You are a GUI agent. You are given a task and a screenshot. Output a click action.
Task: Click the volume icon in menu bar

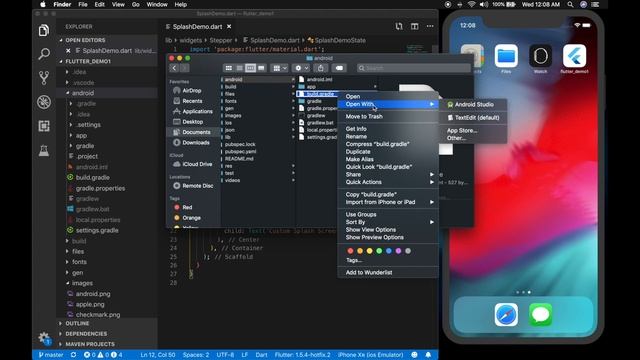[484, 4]
